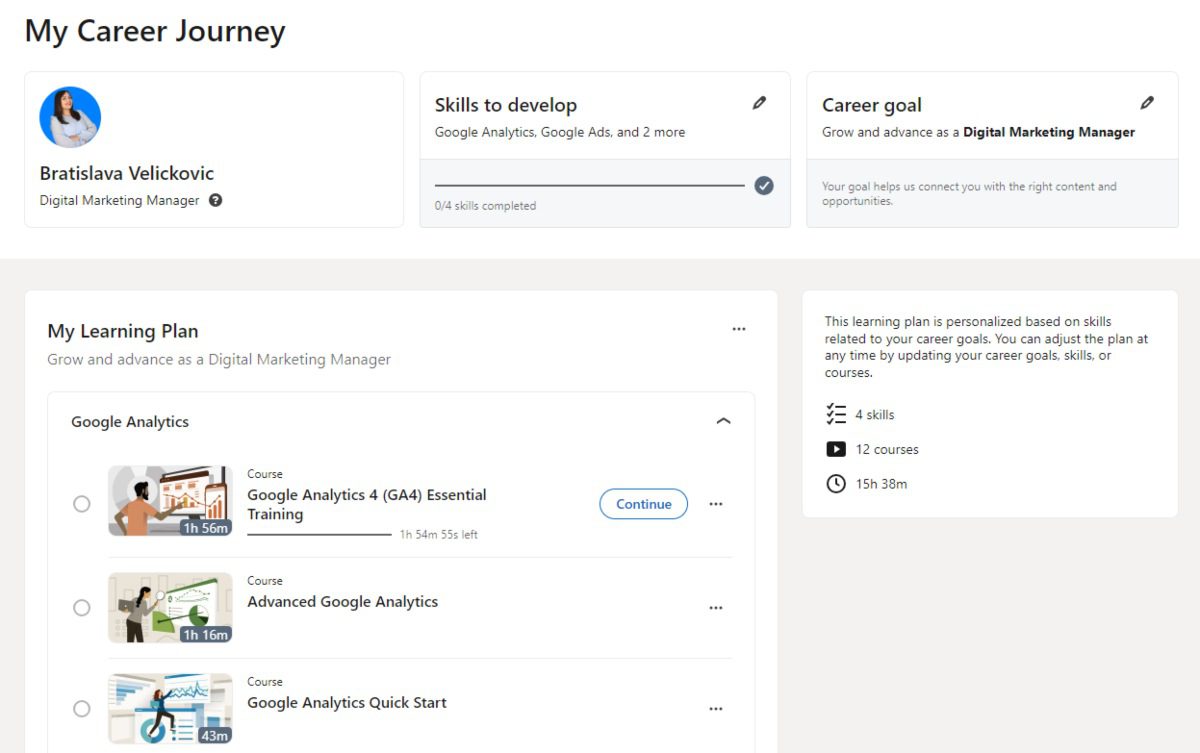Edit Career goal with pencil icon
This screenshot has width=1200, height=753.
[x=1147, y=103]
